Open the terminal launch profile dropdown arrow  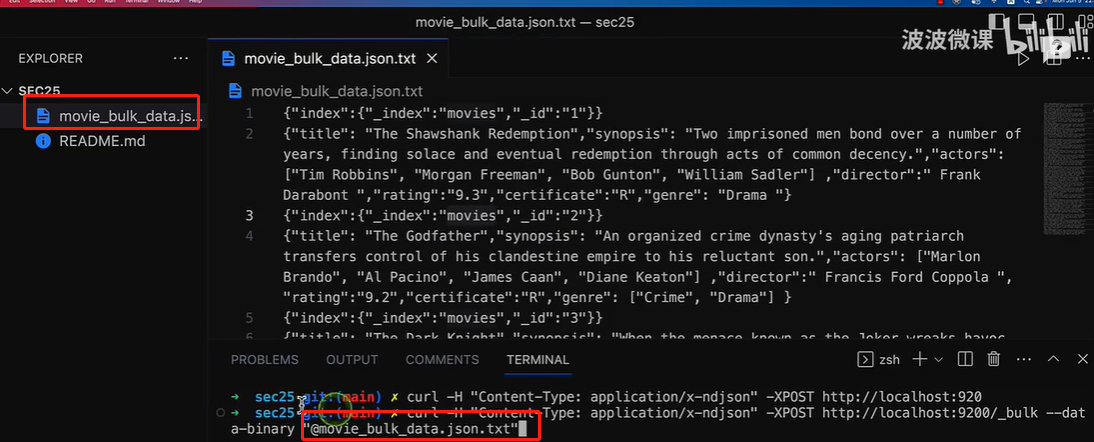click(938, 360)
